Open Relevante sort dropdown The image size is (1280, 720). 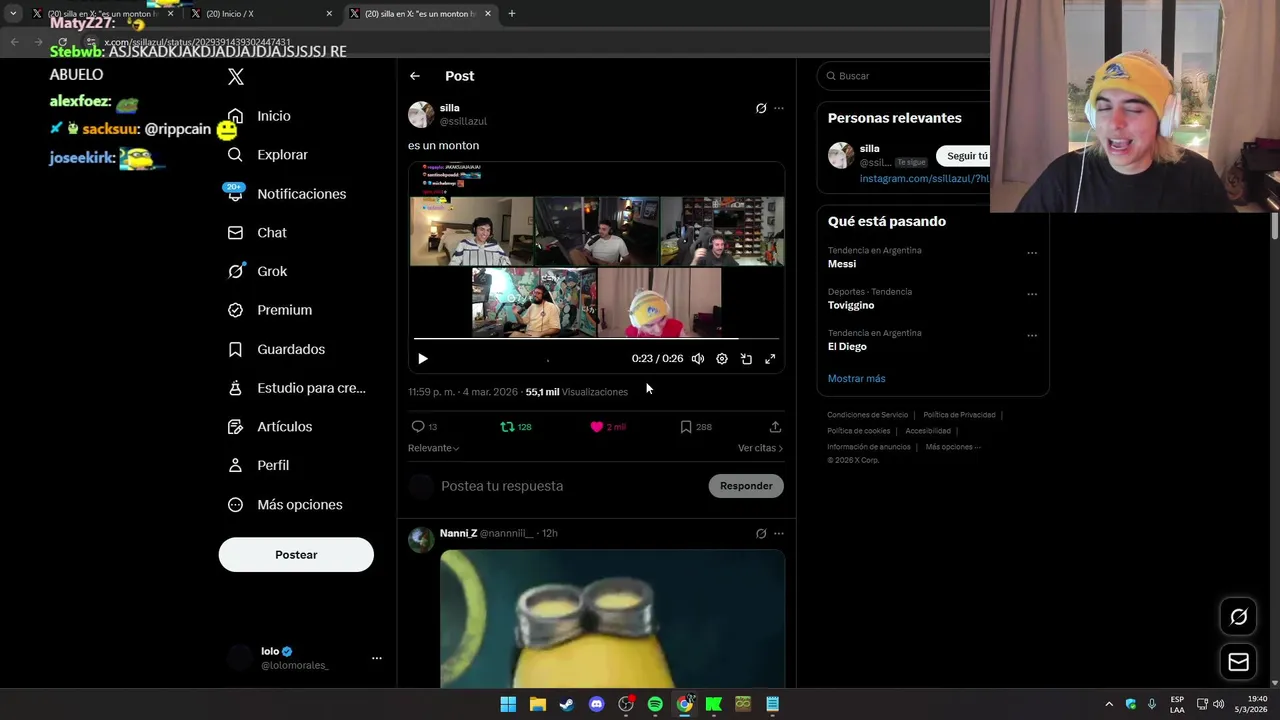pyautogui.click(x=434, y=448)
